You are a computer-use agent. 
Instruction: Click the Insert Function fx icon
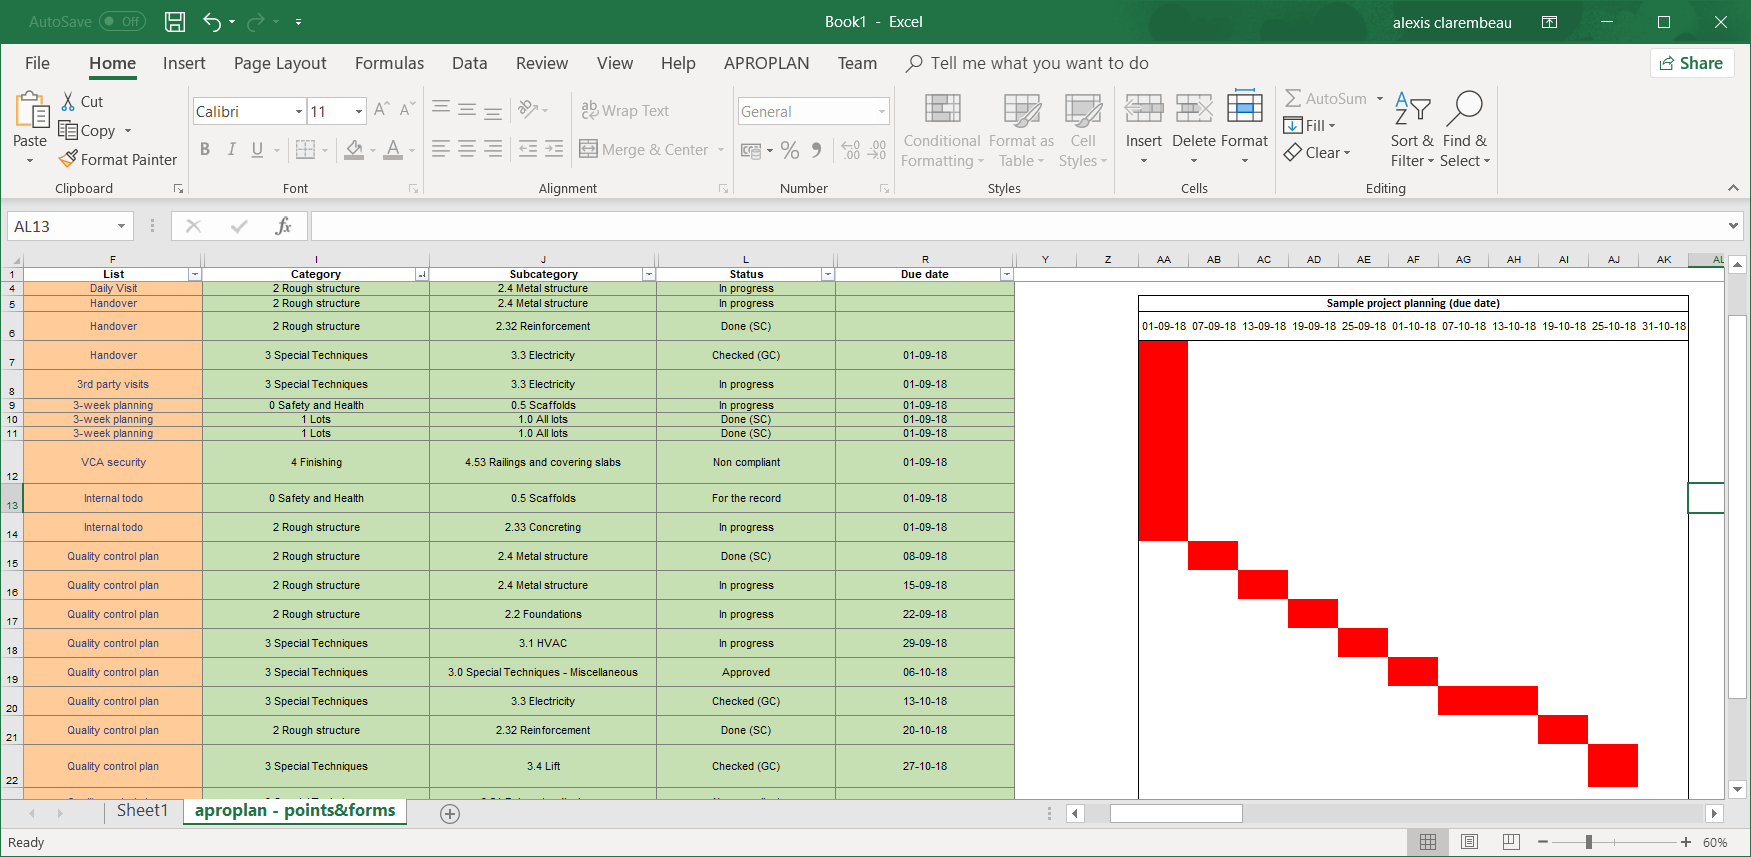coord(283,226)
